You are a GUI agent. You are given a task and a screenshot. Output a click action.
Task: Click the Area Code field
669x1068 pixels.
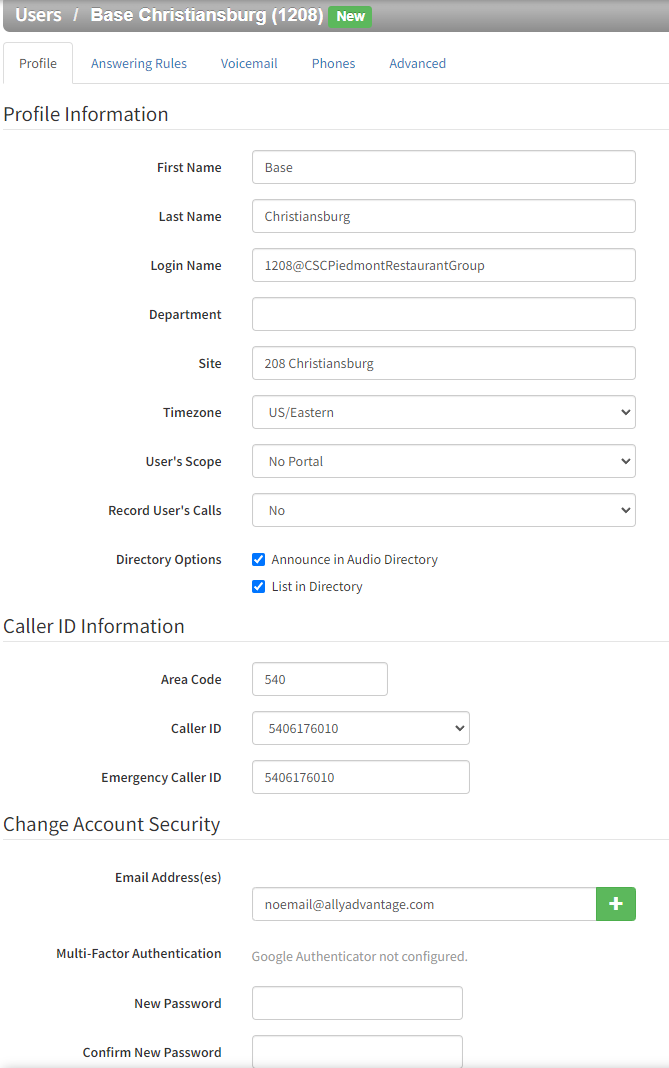point(319,679)
